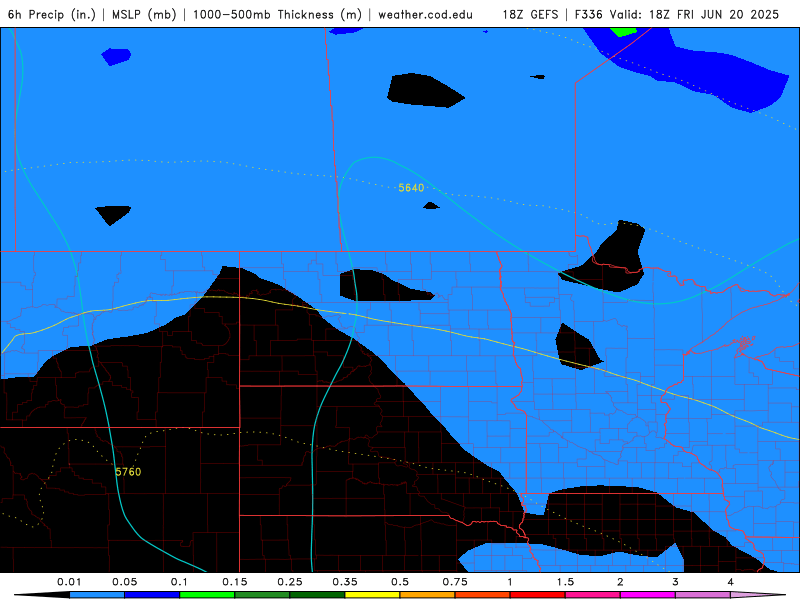
Task: Click the legend value 3
Action: [x=676, y=582]
